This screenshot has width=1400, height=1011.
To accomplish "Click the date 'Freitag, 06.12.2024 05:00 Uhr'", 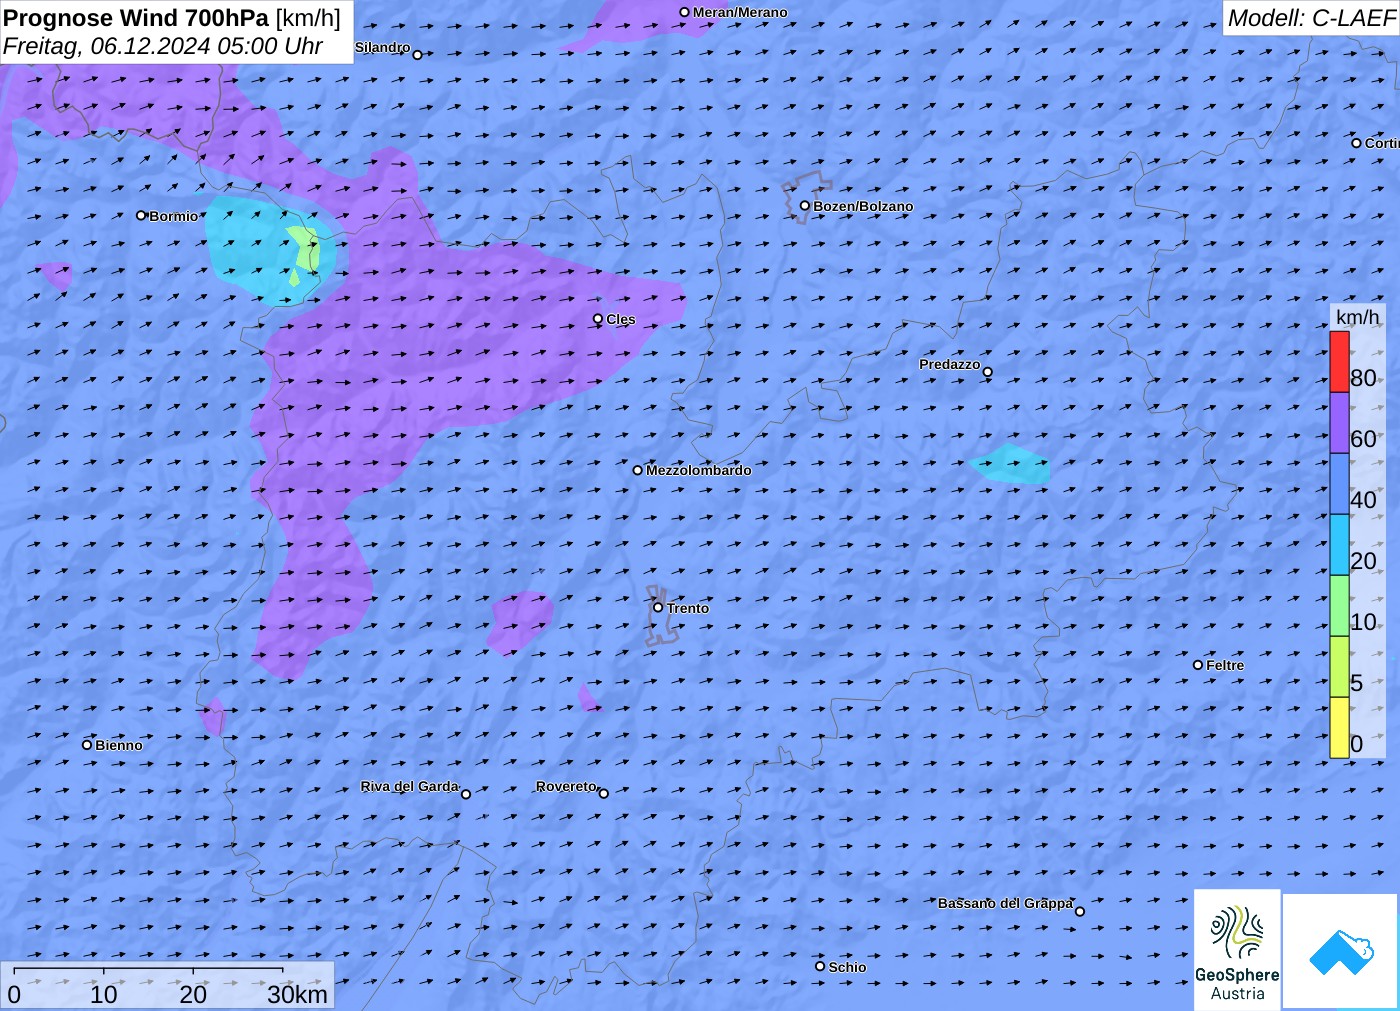I will [163, 46].
